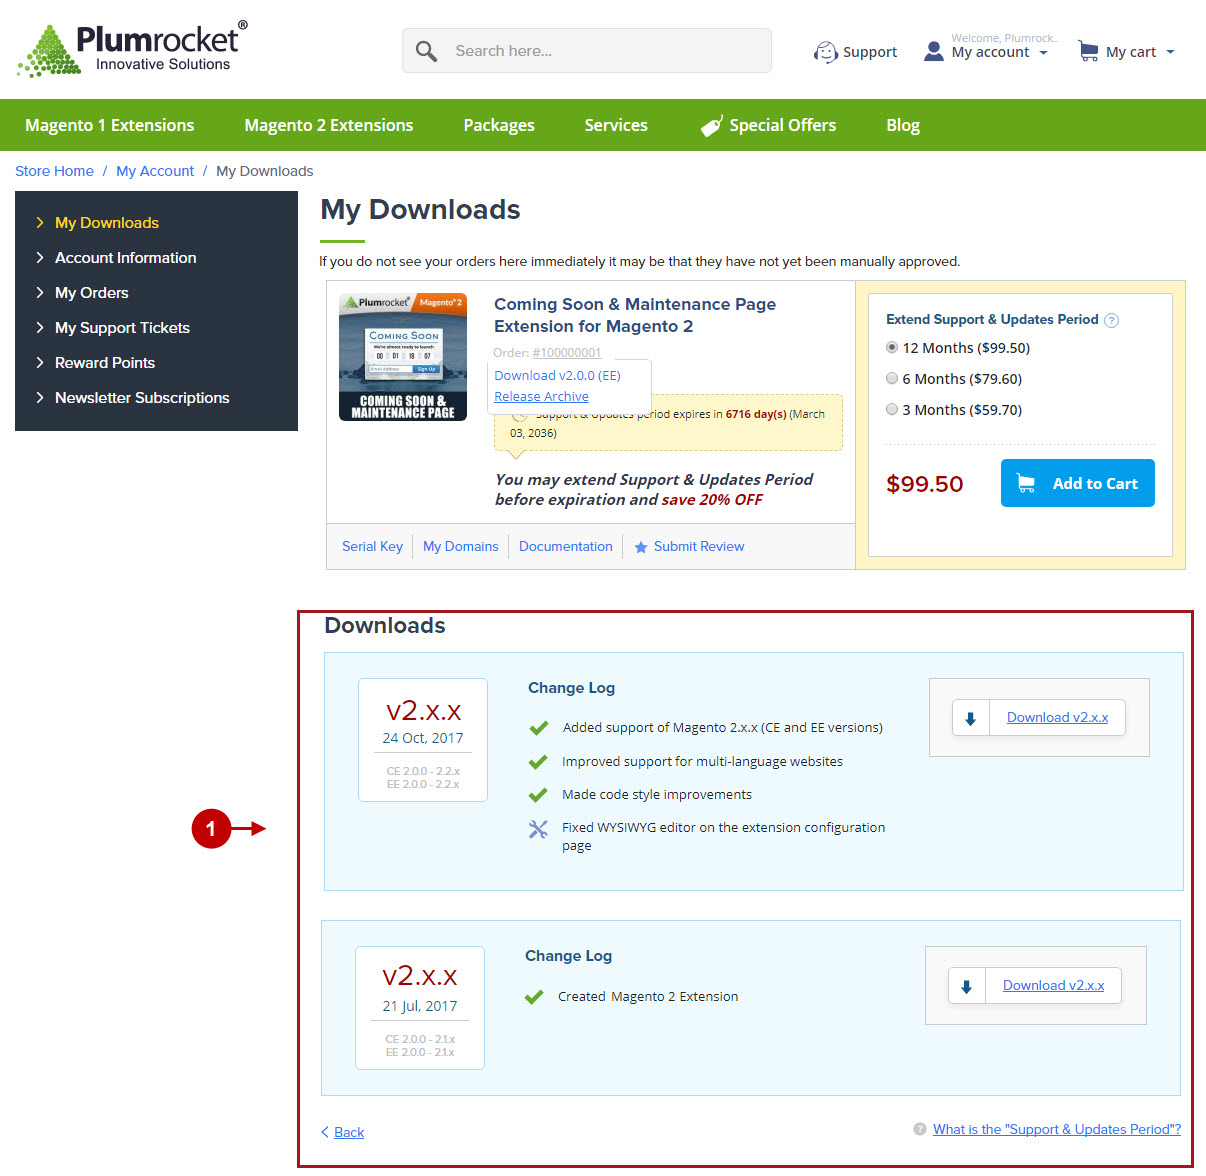Click the Special Offers tag icon
This screenshot has width=1206, height=1176.
[711, 126]
